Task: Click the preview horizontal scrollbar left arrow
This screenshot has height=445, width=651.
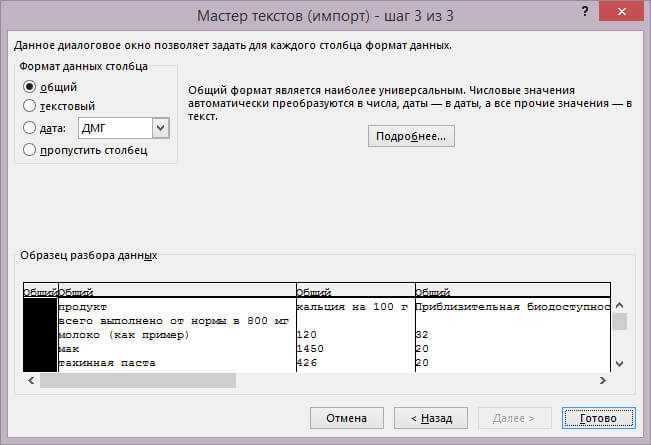Action: pos(32,381)
